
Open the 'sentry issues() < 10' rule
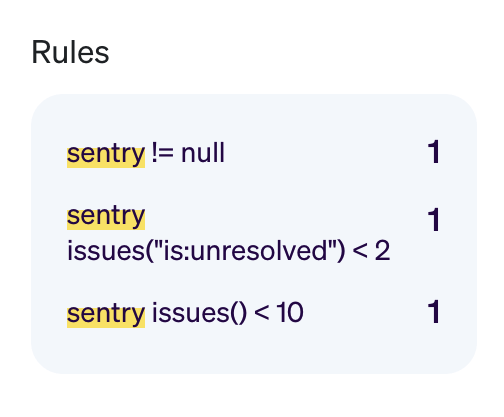254,313
